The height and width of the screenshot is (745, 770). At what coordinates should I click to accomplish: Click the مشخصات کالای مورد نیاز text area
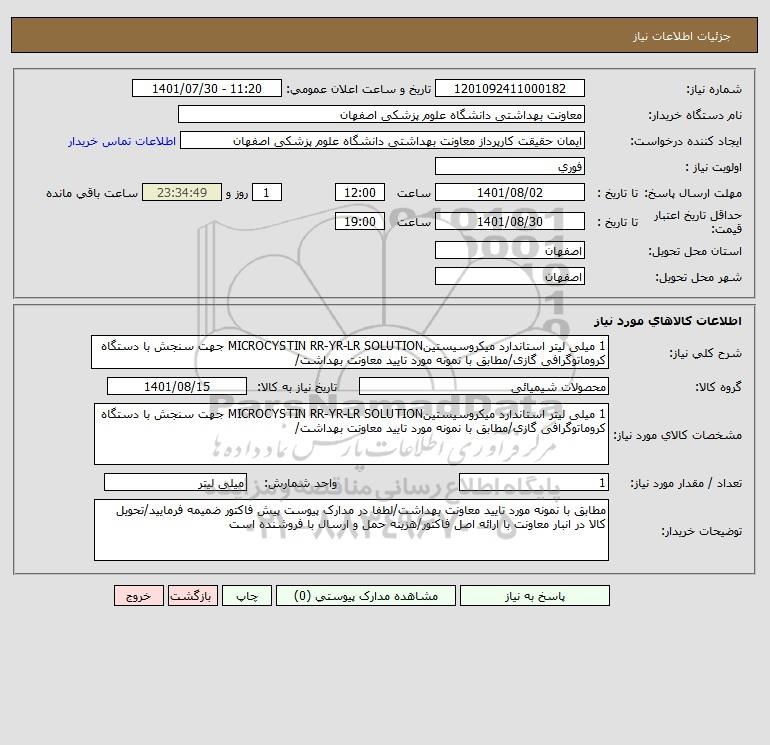(x=351, y=434)
